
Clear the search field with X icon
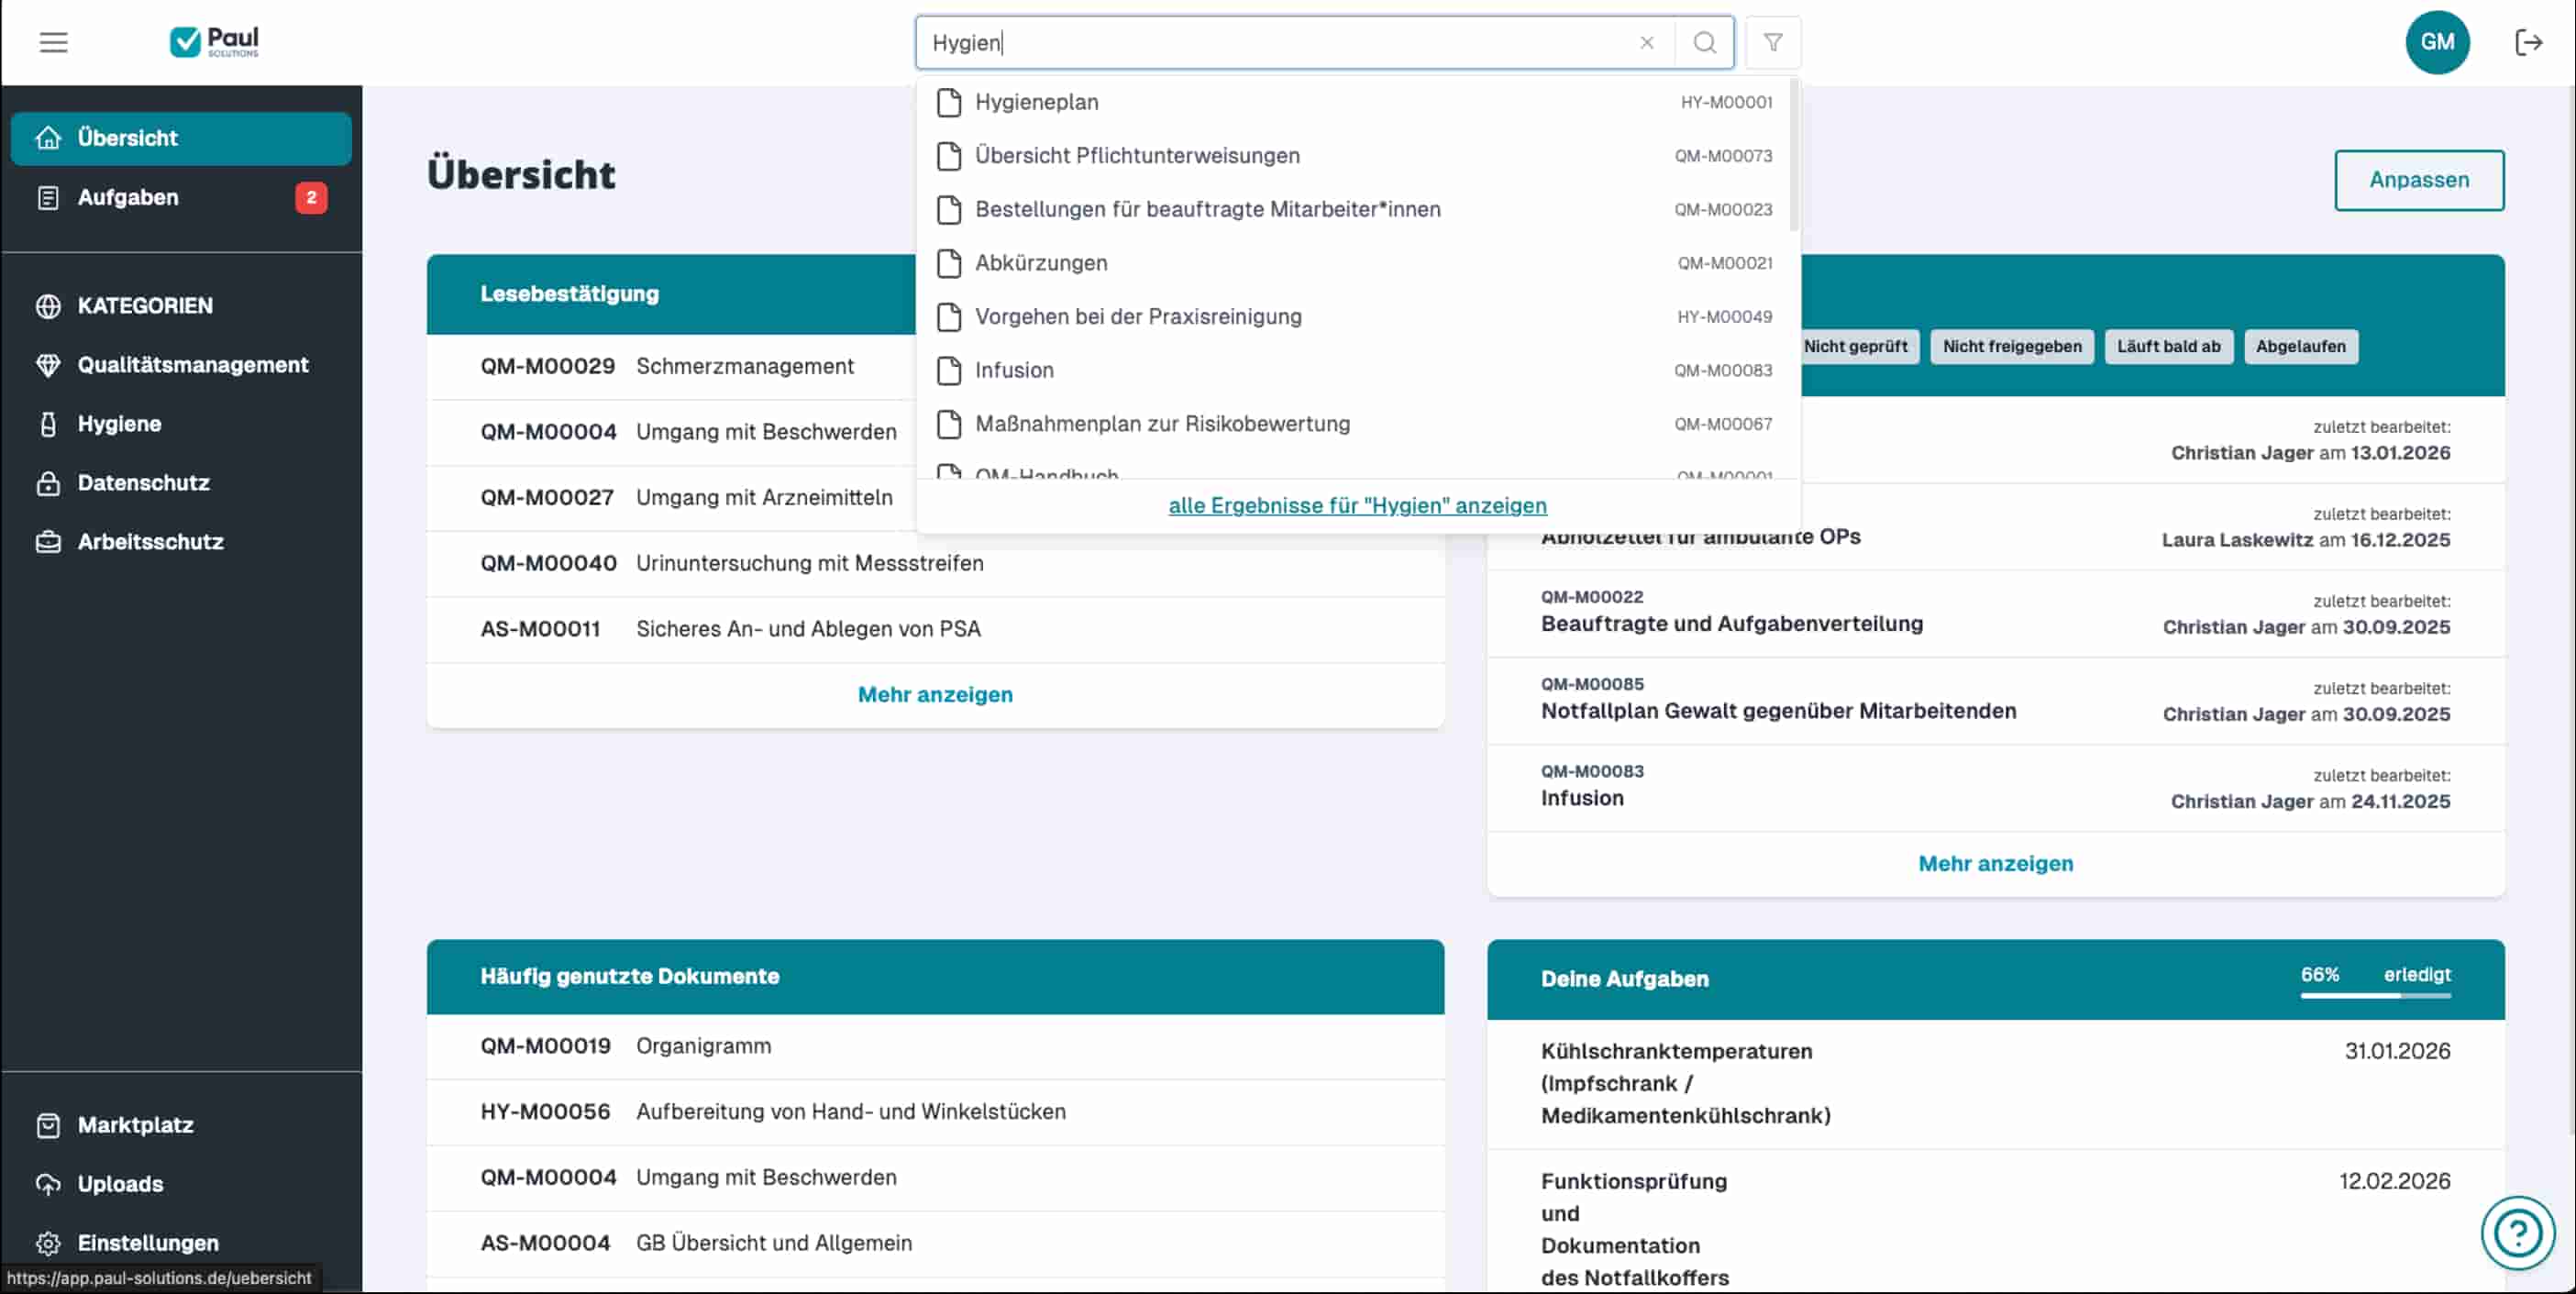coord(1646,42)
